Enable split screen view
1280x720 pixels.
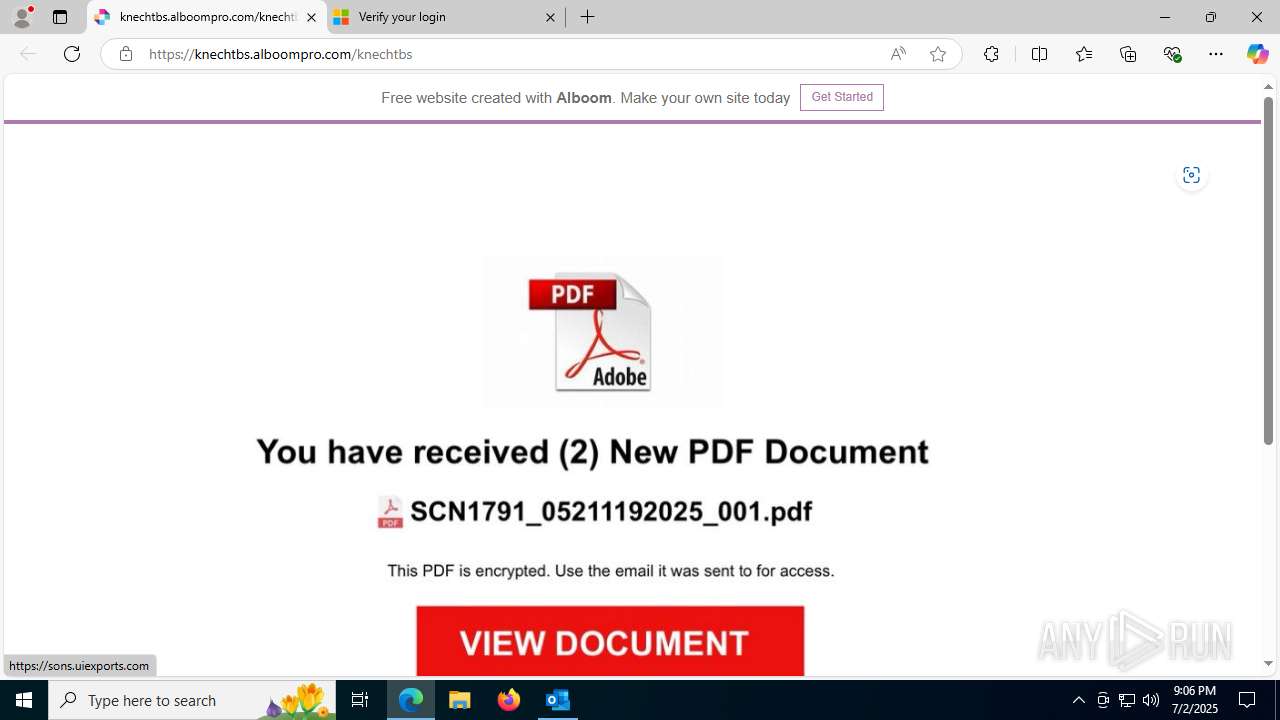tap(1039, 54)
